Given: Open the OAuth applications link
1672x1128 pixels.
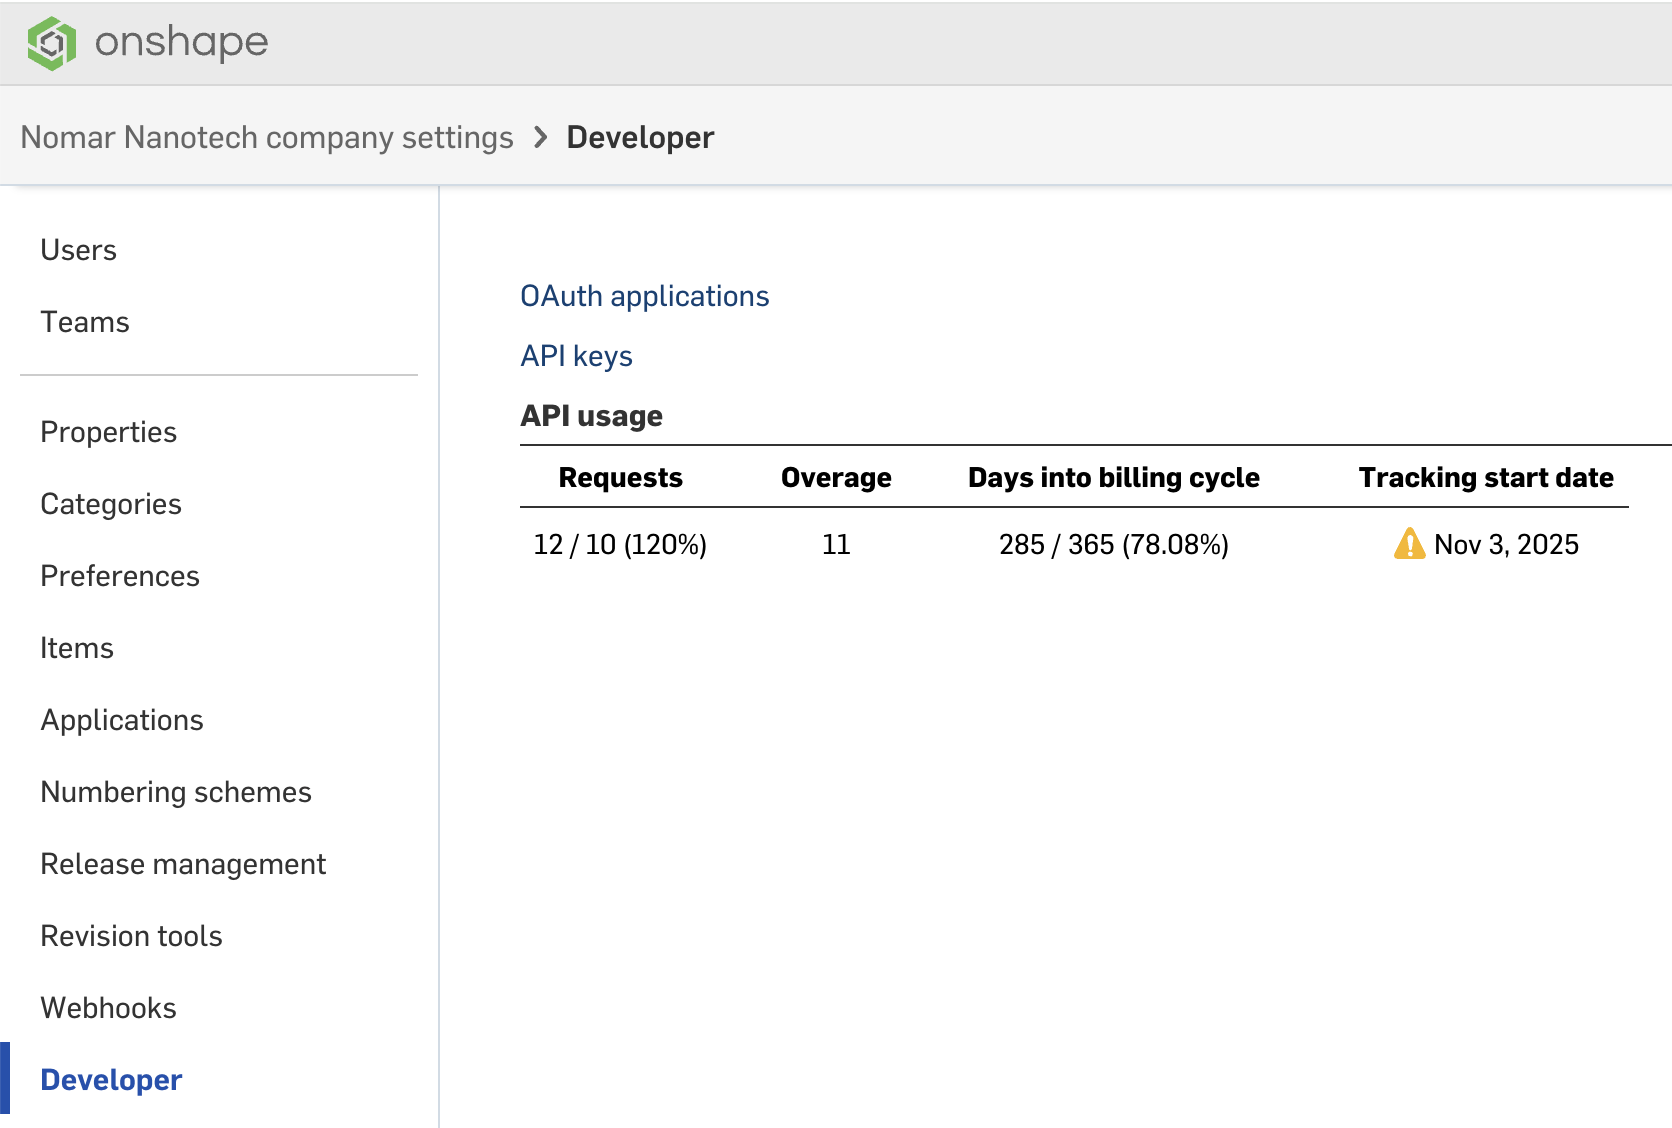Looking at the screenshot, I should (644, 296).
